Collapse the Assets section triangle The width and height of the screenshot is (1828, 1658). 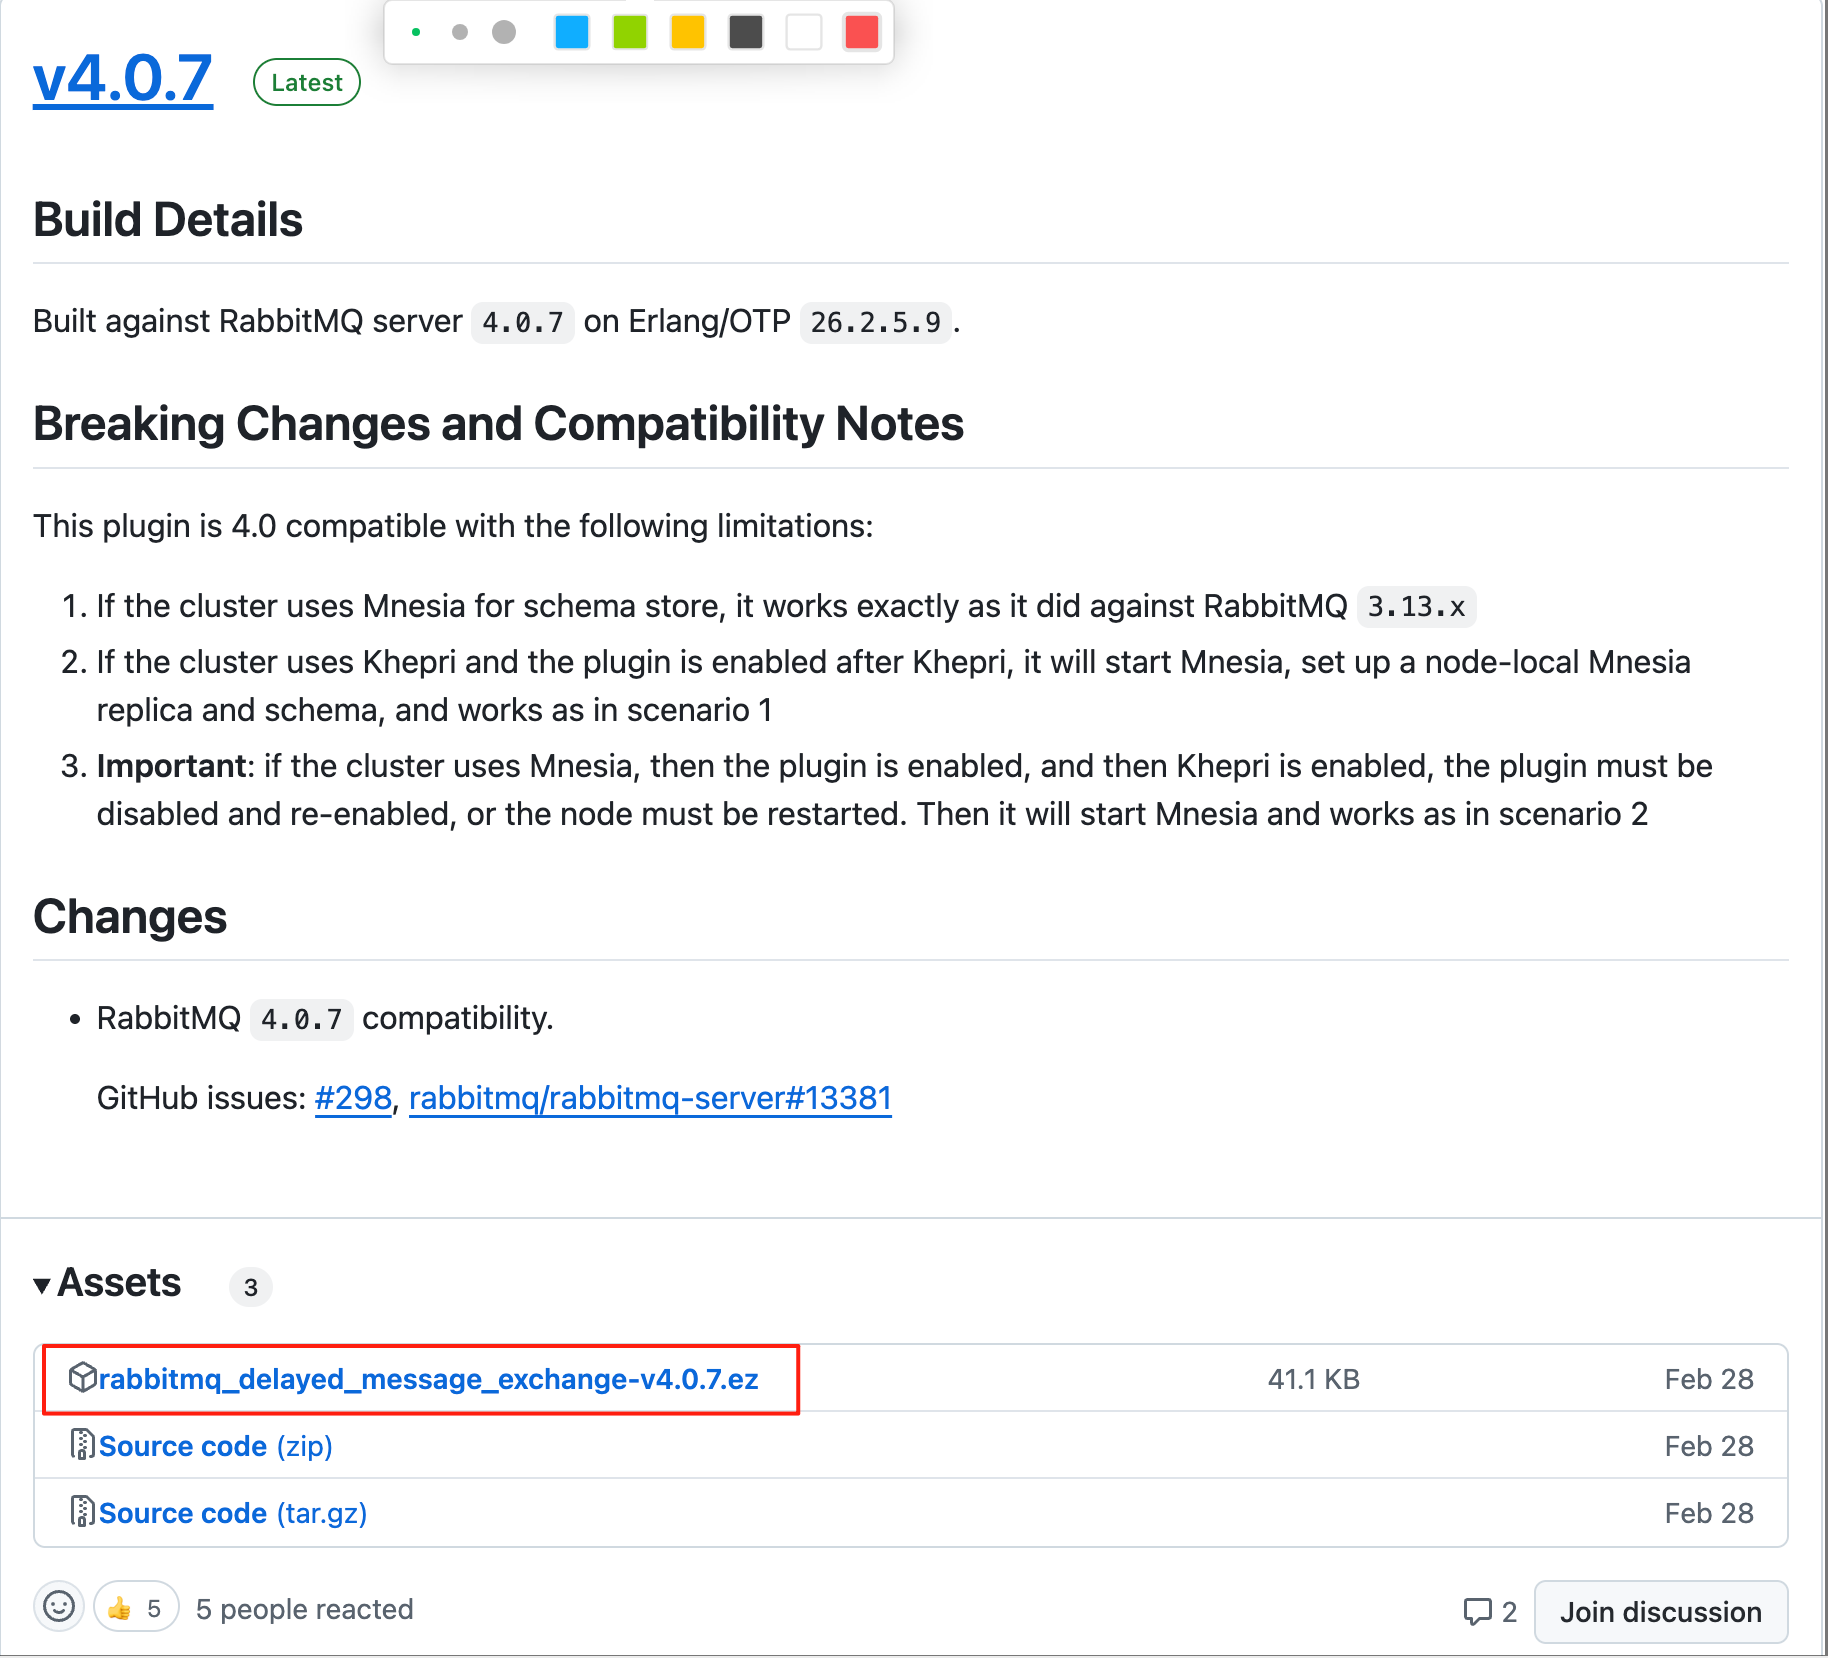42,1285
